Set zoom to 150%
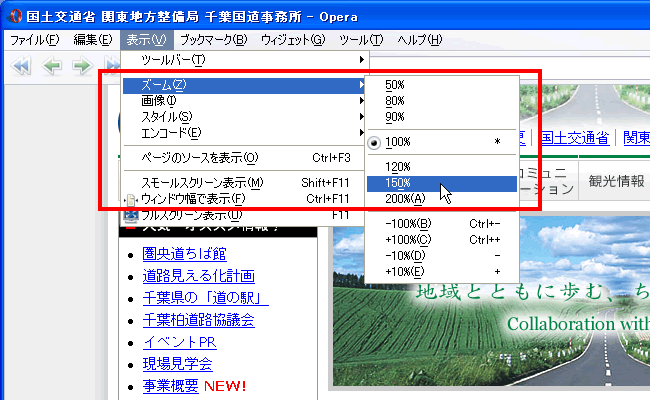The width and height of the screenshot is (650, 400). tap(442, 183)
